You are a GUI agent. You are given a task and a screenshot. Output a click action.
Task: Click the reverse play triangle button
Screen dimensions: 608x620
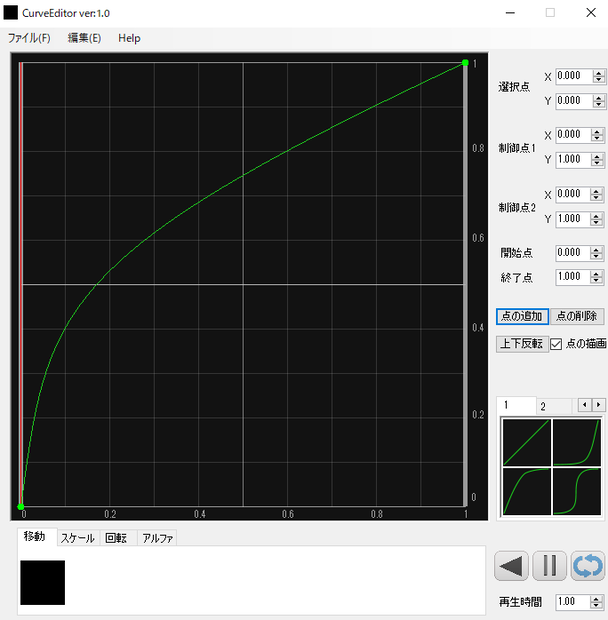(511, 565)
